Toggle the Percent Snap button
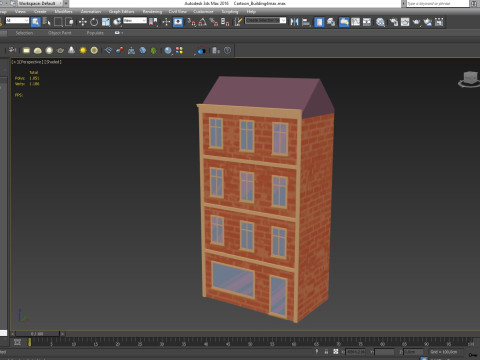The width and height of the screenshot is (480, 360). [214, 22]
